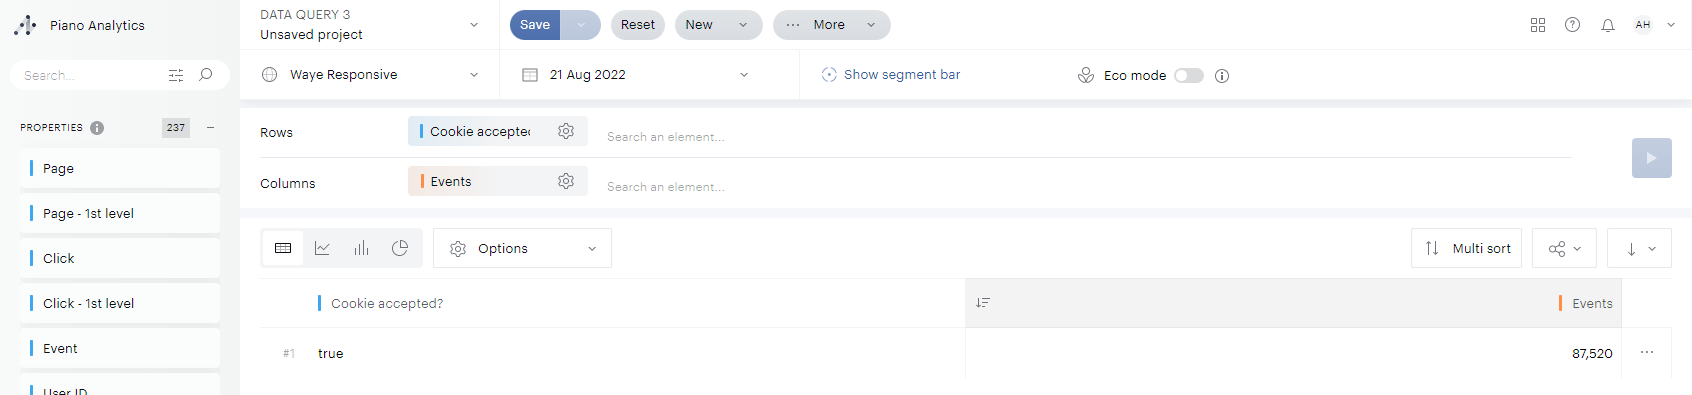Screen dimensions: 1692x395
Task: Switch to line chart view
Action: coord(322,248)
